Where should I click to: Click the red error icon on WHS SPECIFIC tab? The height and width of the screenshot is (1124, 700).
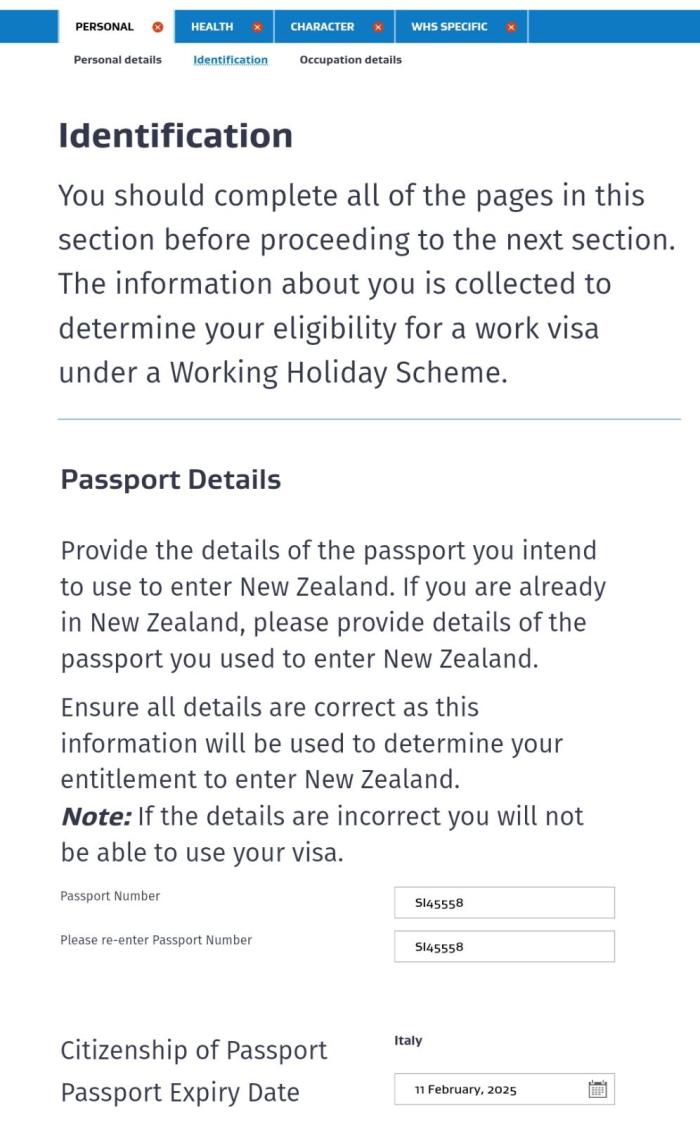(511, 27)
